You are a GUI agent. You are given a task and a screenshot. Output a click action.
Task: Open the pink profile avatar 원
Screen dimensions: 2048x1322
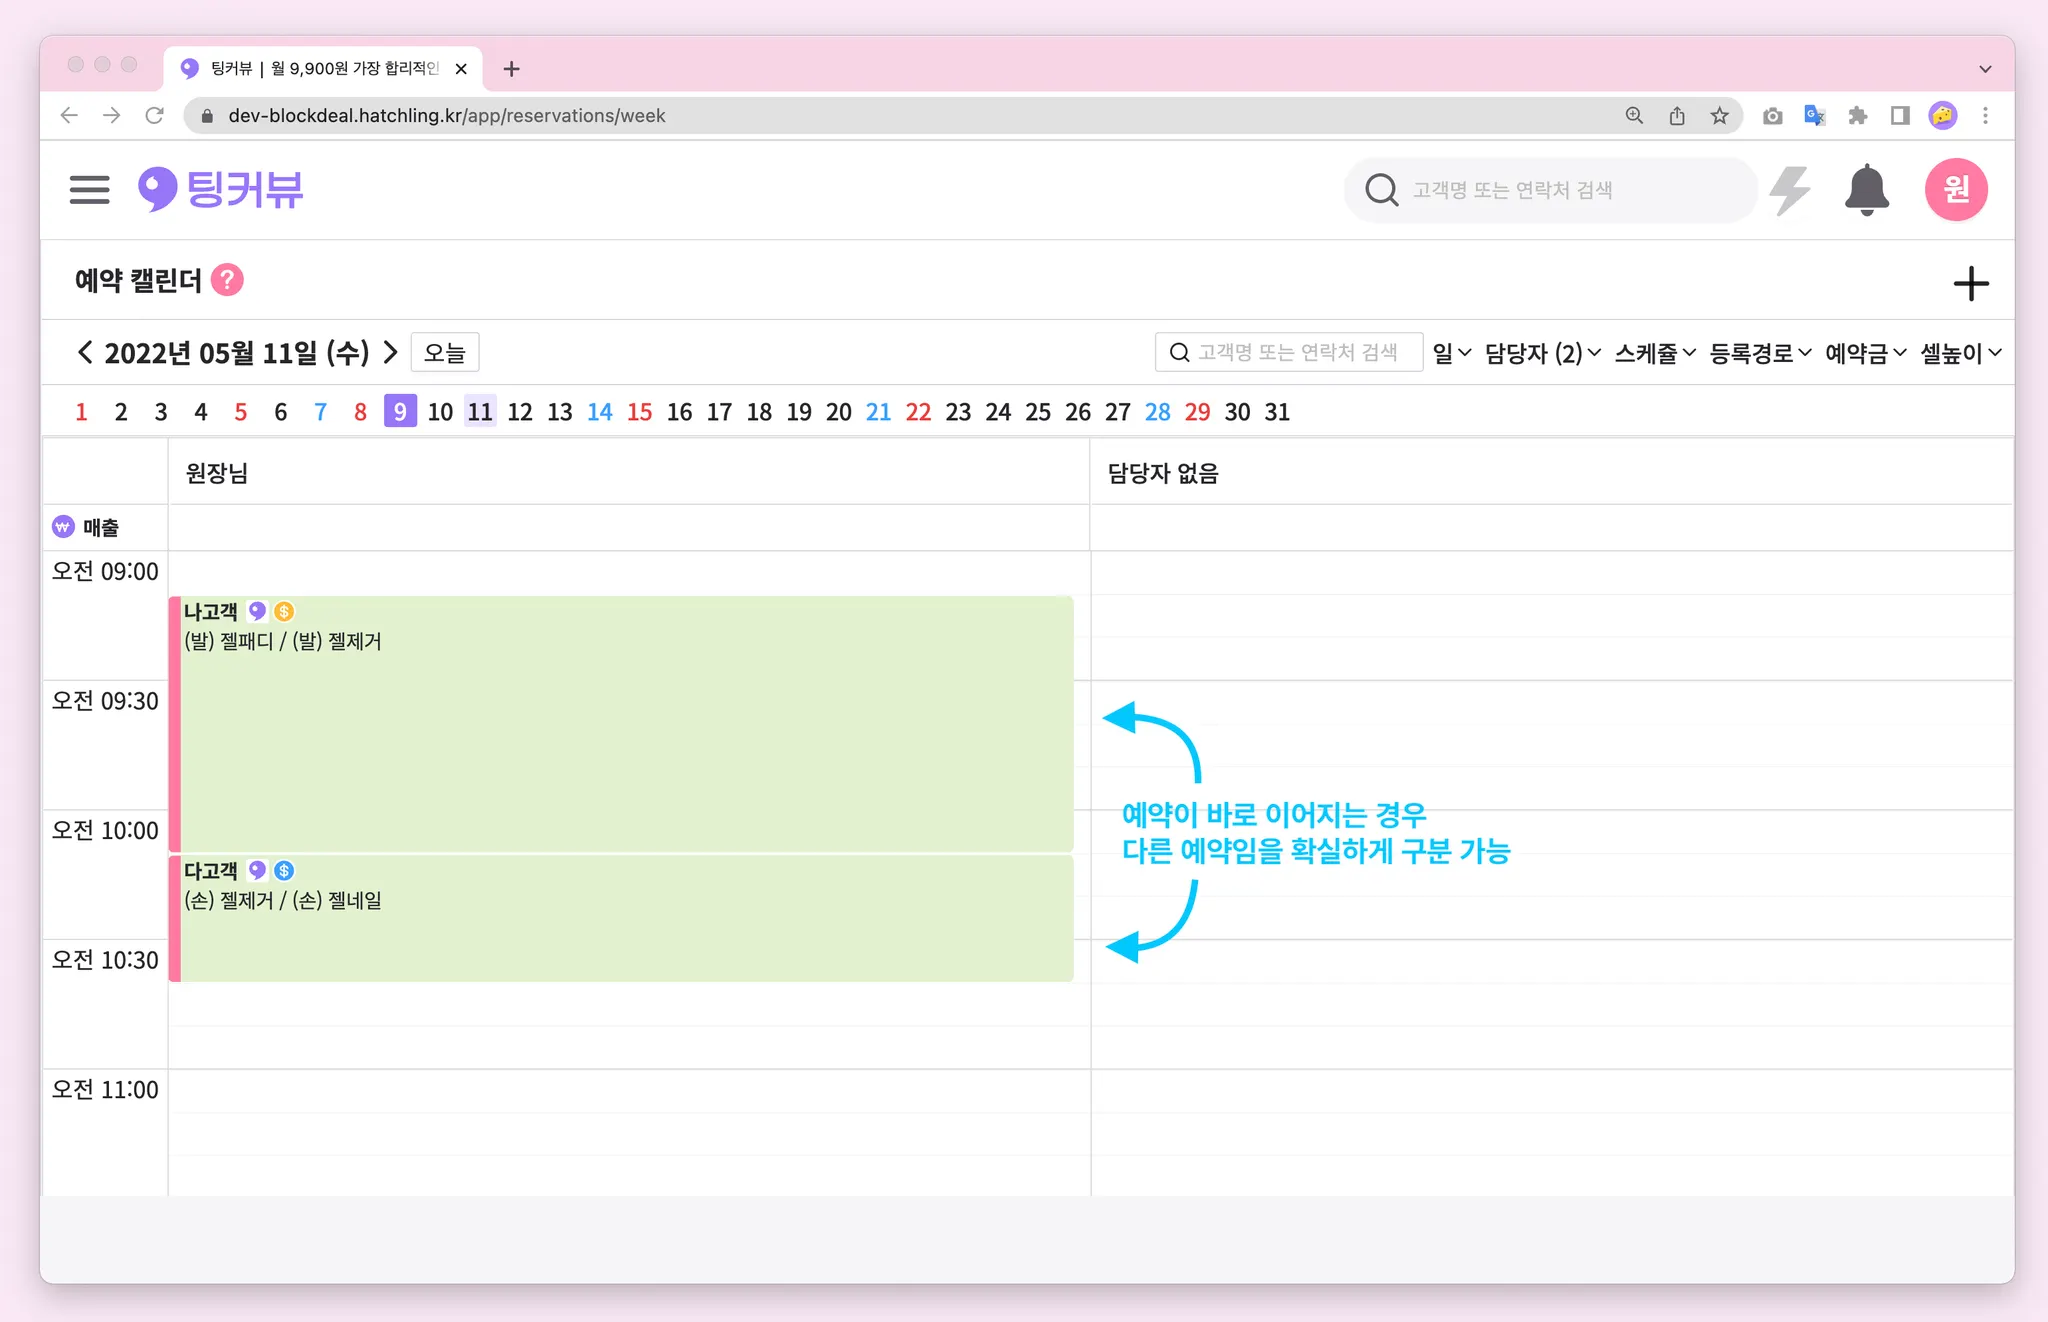1955,190
